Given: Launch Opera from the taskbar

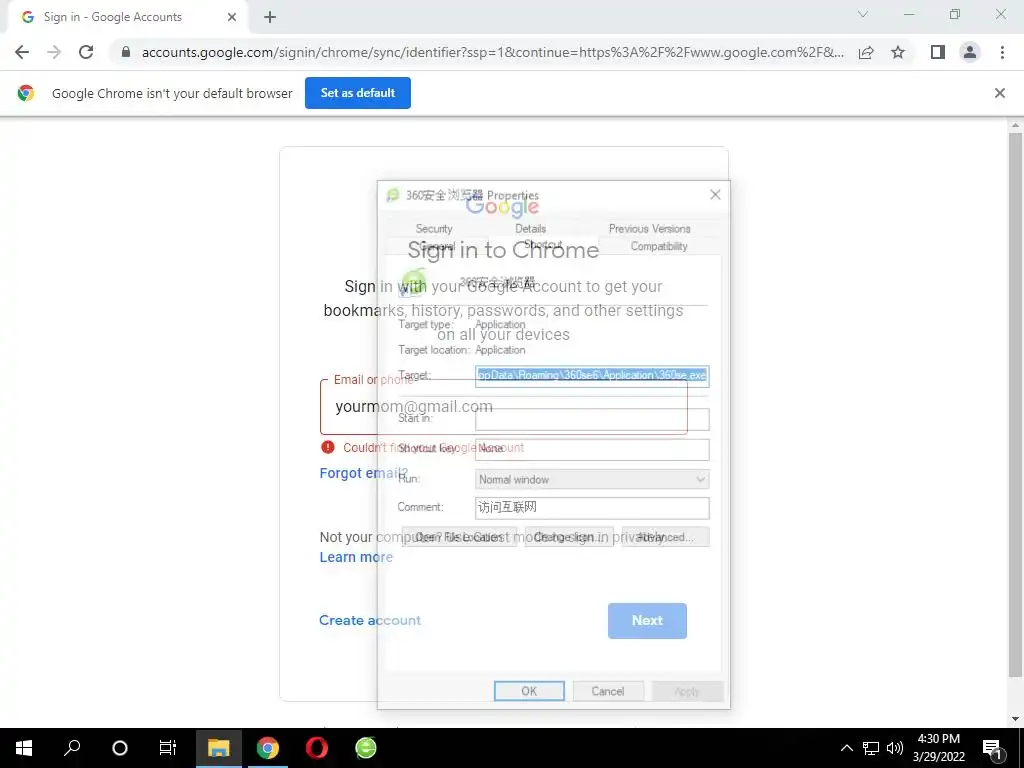Looking at the screenshot, I should pyautogui.click(x=317, y=748).
